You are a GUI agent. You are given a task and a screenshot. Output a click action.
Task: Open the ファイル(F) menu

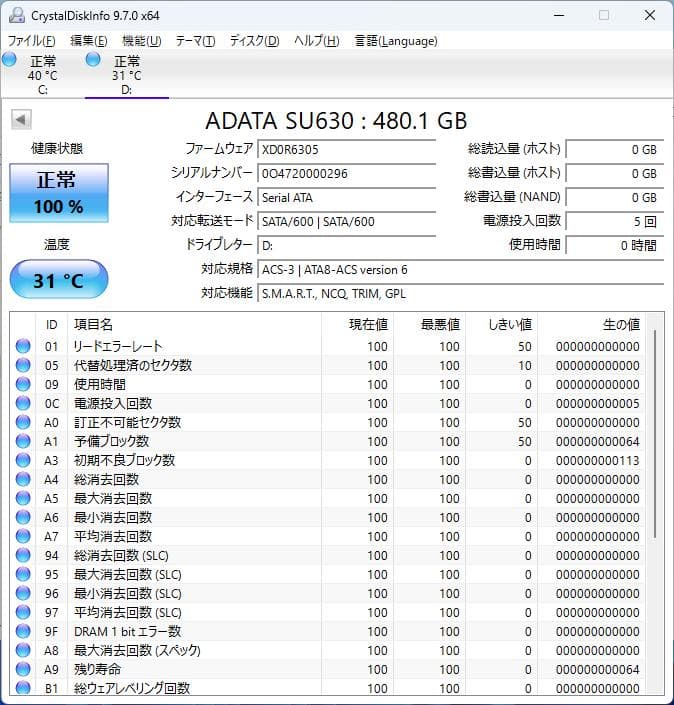(31, 41)
